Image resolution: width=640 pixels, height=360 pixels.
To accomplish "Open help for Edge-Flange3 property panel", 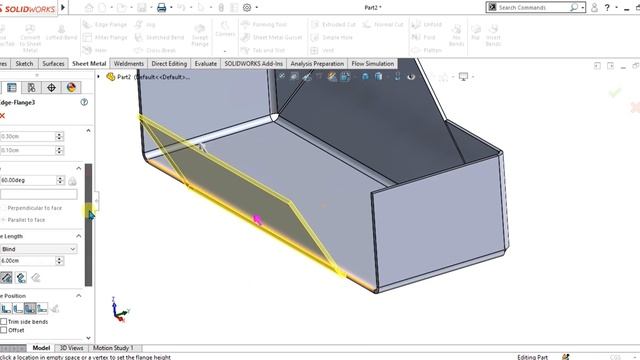I will (x=84, y=102).
